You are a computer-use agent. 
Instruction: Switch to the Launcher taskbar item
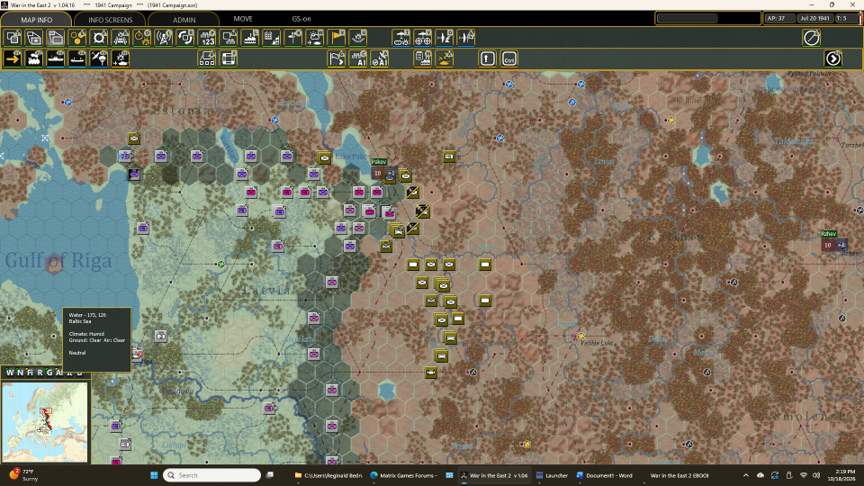(x=552, y=475)
